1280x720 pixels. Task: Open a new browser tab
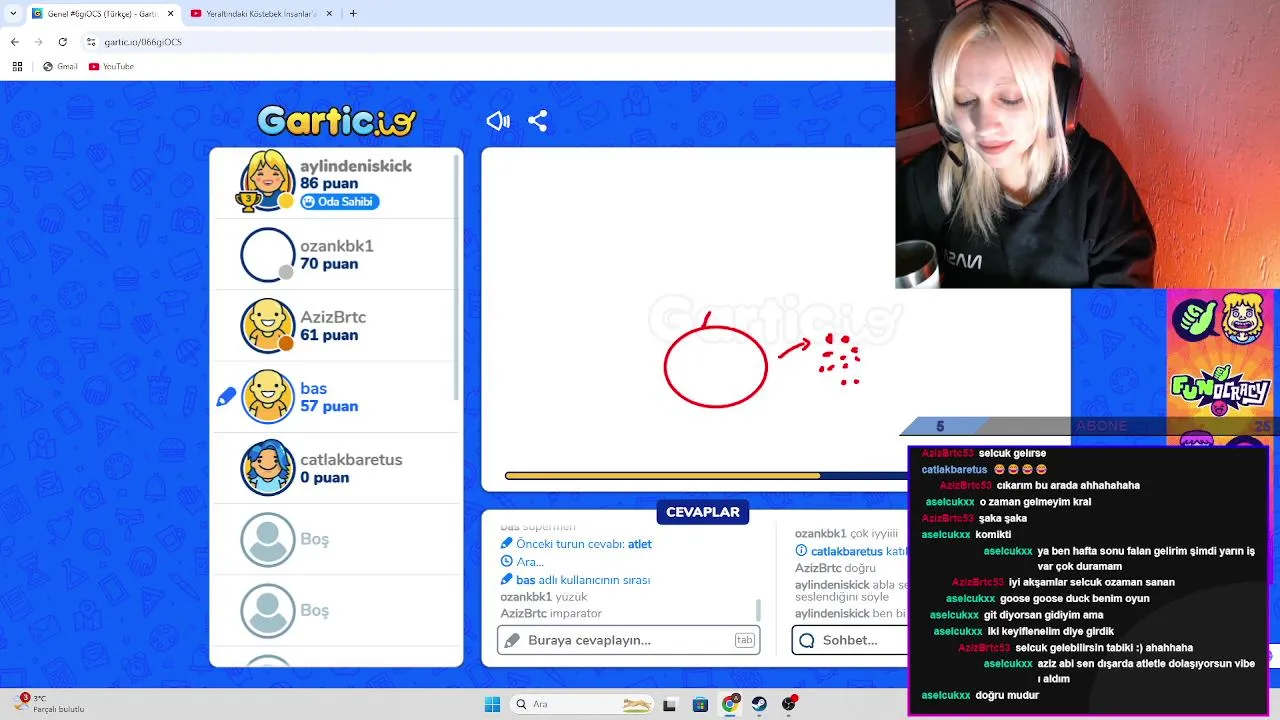click(353, 14)
